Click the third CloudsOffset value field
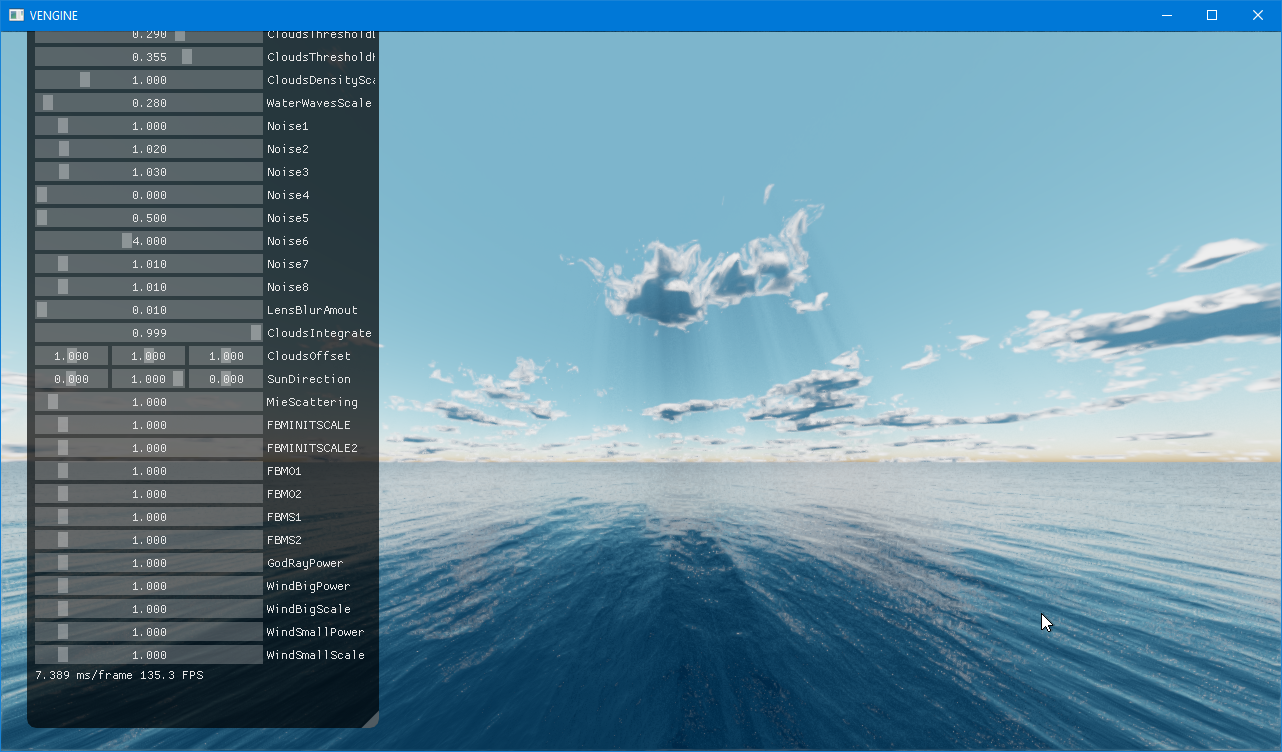 tap(225, 356)
